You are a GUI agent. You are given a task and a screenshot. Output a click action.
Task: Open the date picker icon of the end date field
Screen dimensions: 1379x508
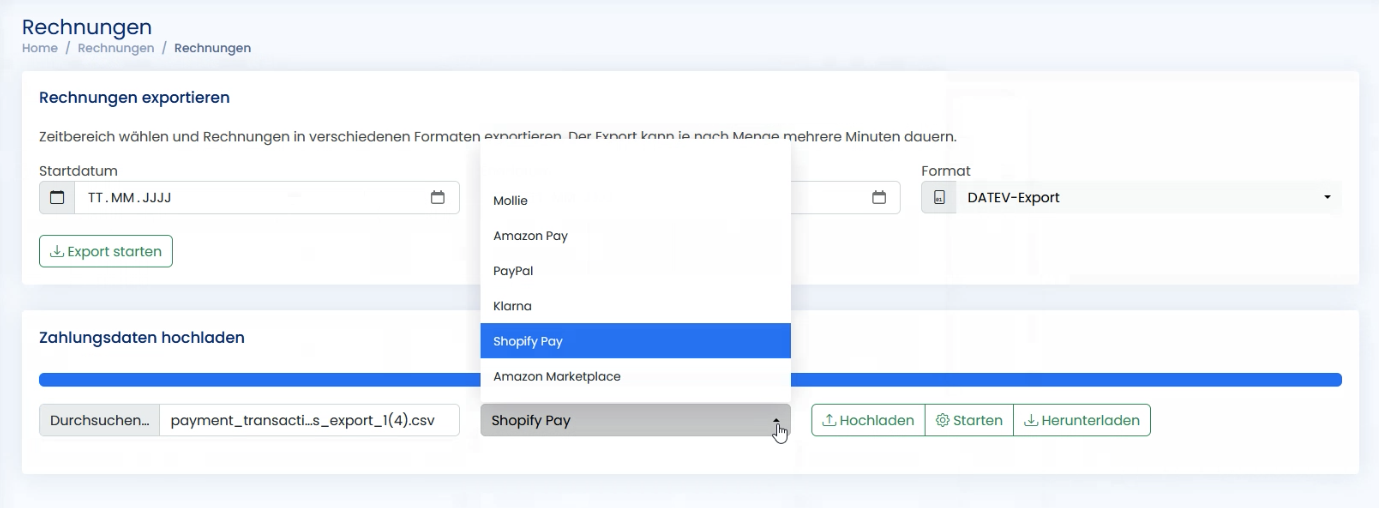pyautogui.click(x=879, y=198)
